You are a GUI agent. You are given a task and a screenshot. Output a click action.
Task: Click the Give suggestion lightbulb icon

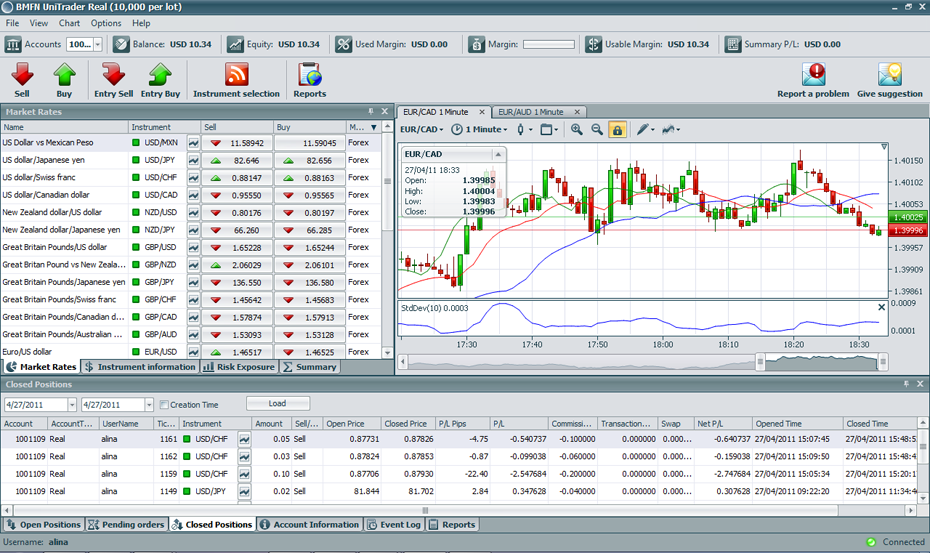(x=890, y=75)
